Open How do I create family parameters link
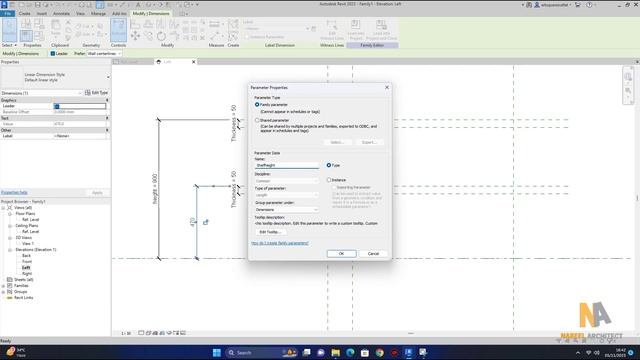Viewport: 640px width, 360px height. (x=280, y=243)
